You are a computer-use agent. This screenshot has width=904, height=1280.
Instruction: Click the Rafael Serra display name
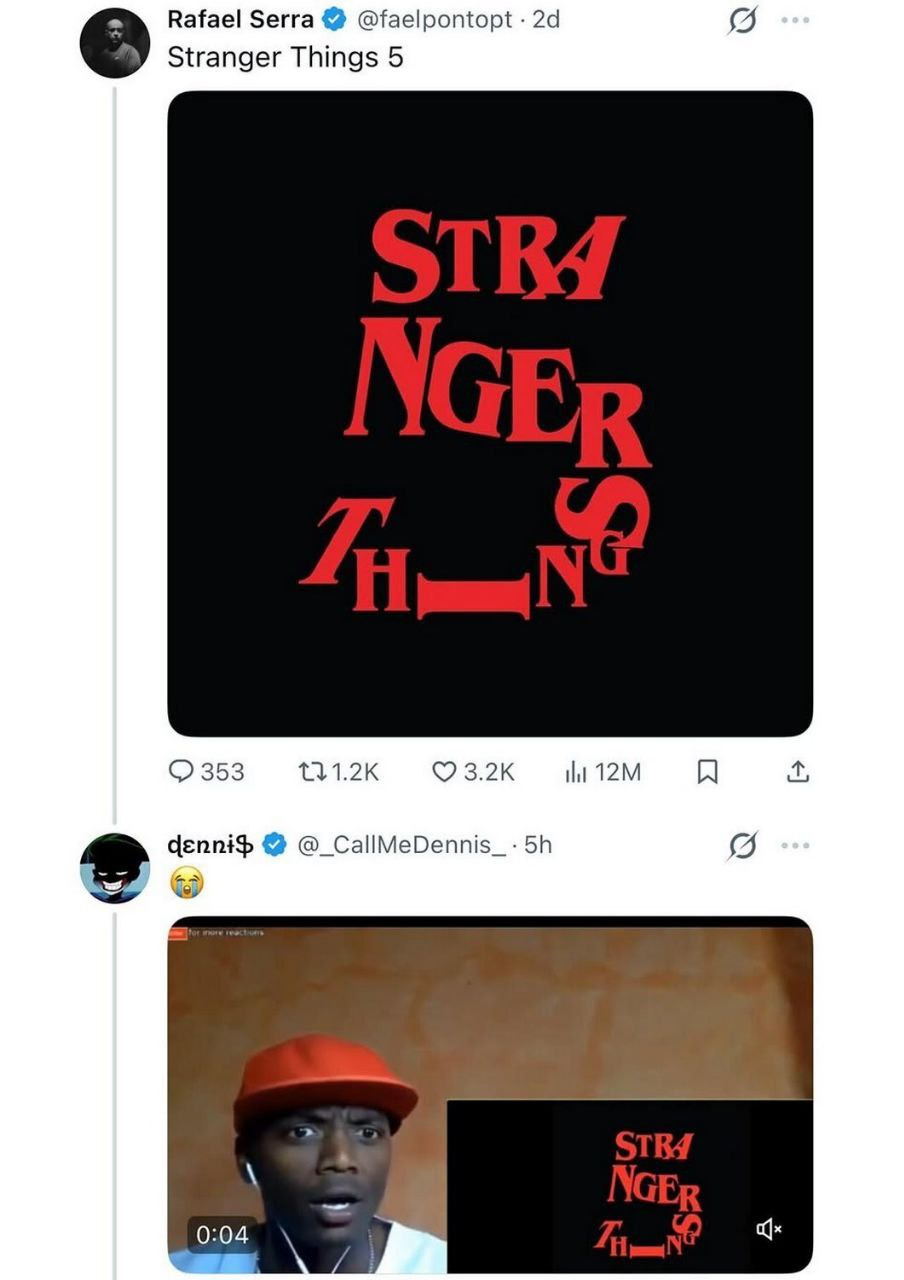[240, 20]
